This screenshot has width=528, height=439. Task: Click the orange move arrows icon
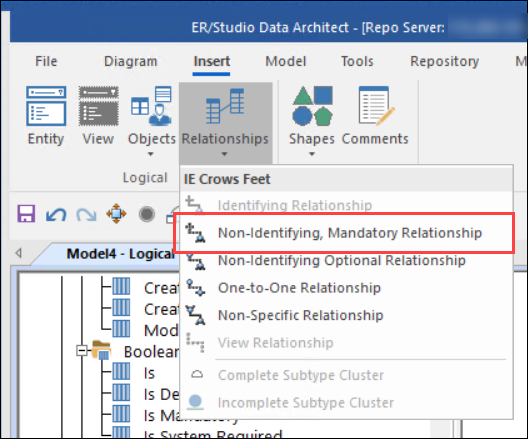click(x=116, y=213)
